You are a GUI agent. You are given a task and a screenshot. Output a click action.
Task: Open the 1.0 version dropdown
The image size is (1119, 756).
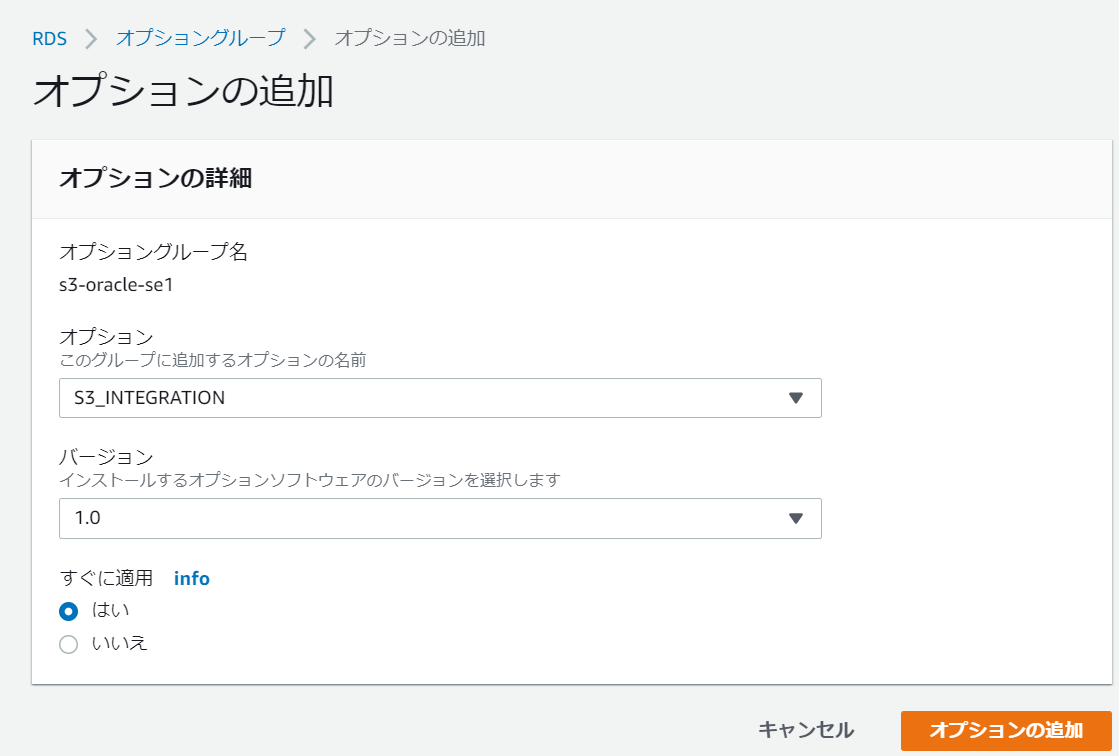pyautogui.click(x=440, y=518)
